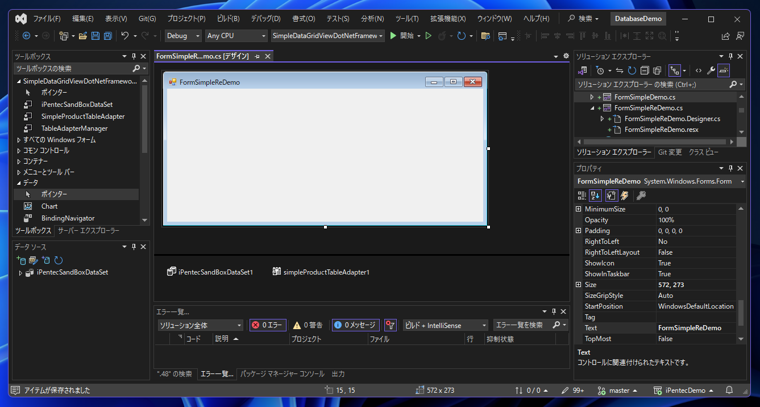Image resolution: width=760 pixels, height=407 pixels.
Task: Click the Property Pages wrench icon in Properties panel
Action: [641, 195]
